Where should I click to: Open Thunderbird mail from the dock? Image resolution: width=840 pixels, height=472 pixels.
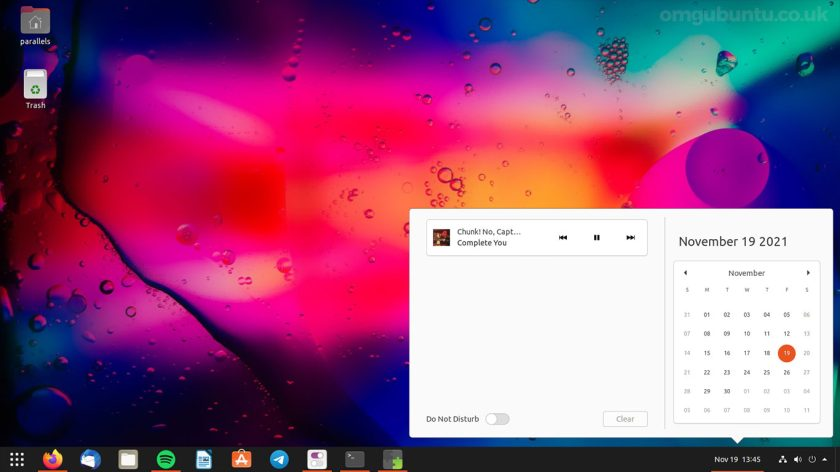coord(90,459)
